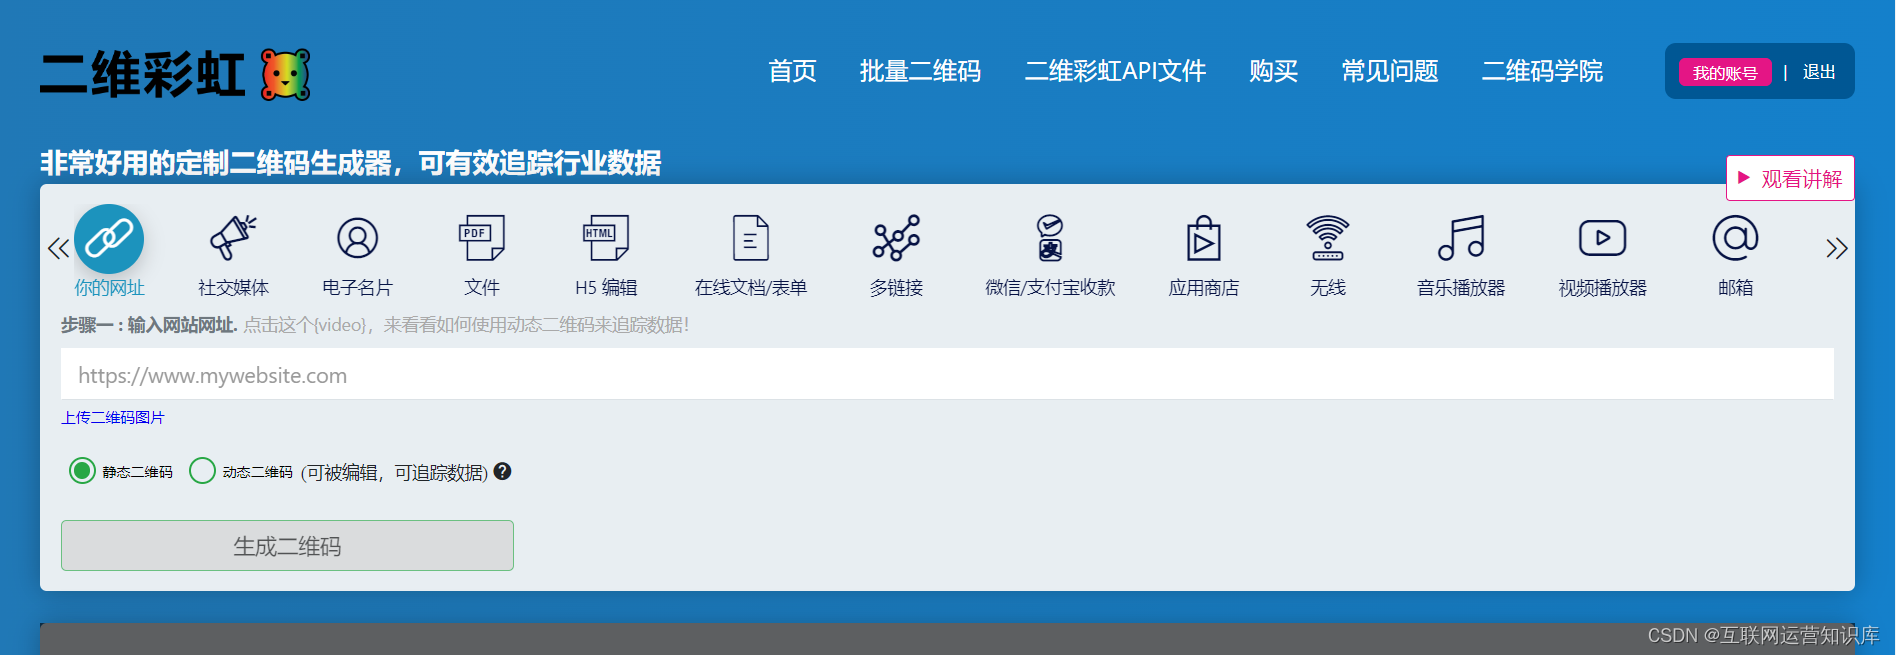Open 二维彩虹API文件 menu item
The height and width of the screenshot is (655, 1896).
click(1116, 71)
